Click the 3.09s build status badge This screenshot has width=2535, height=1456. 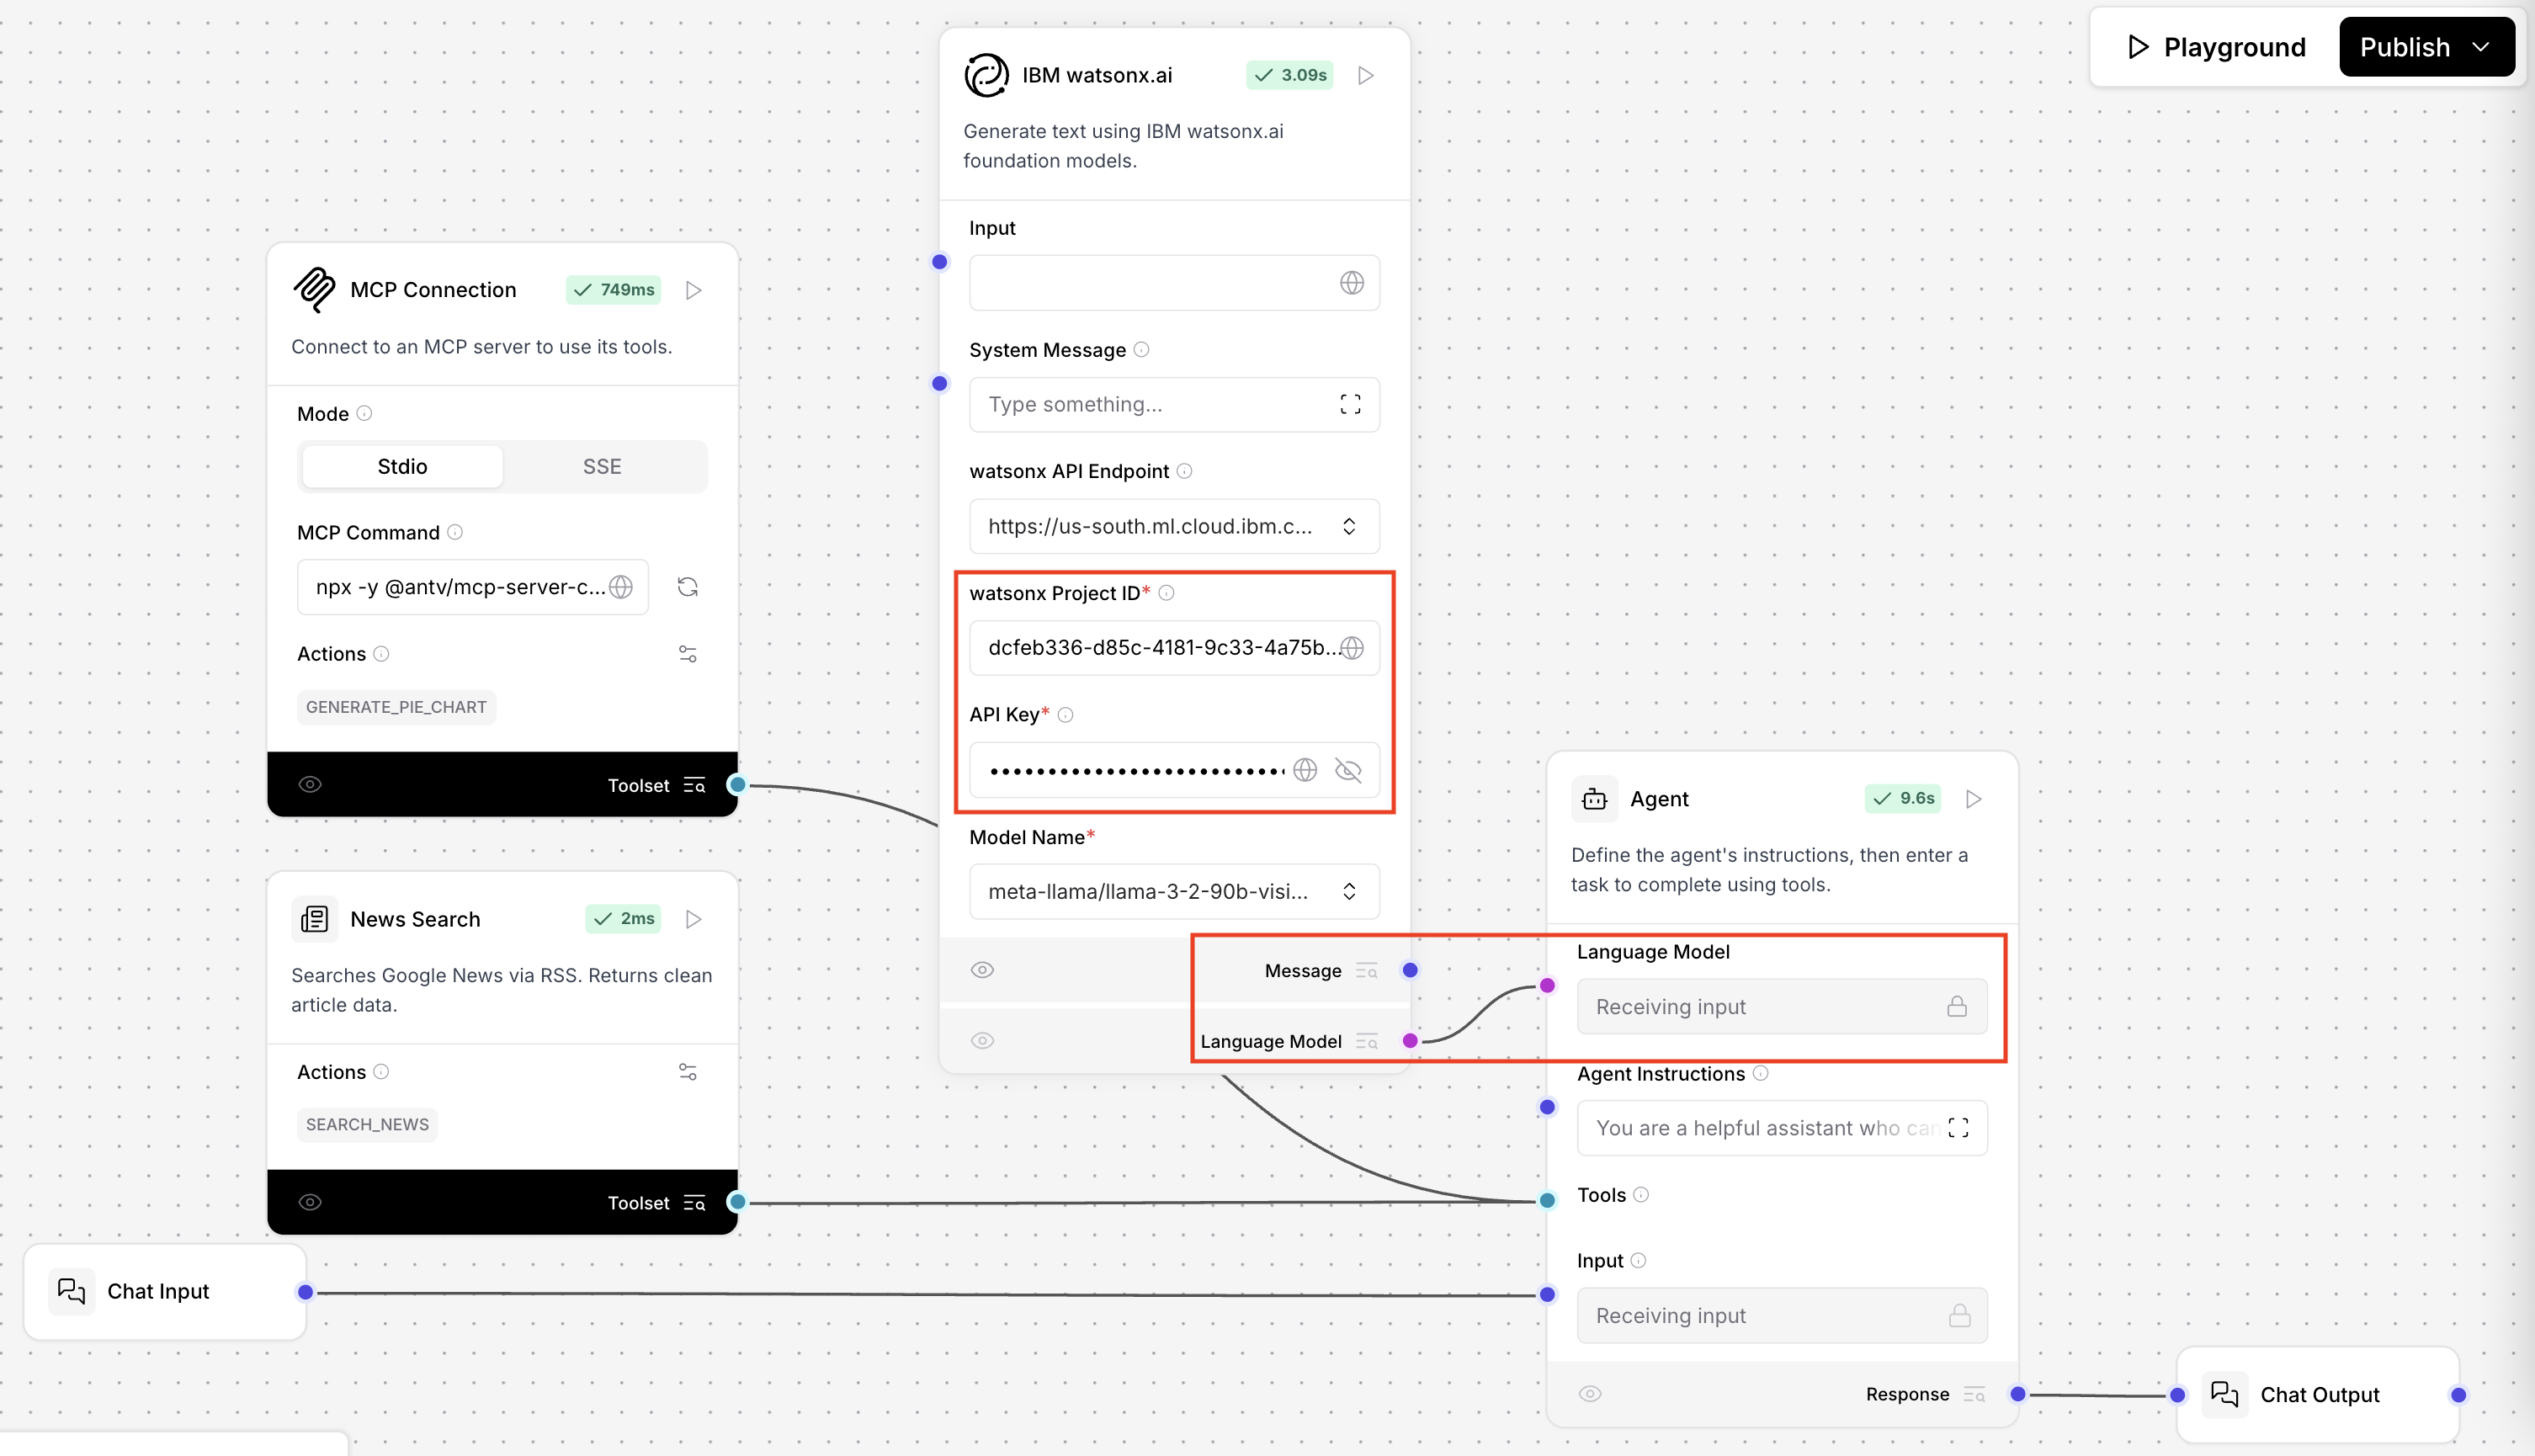point(1290,75)
